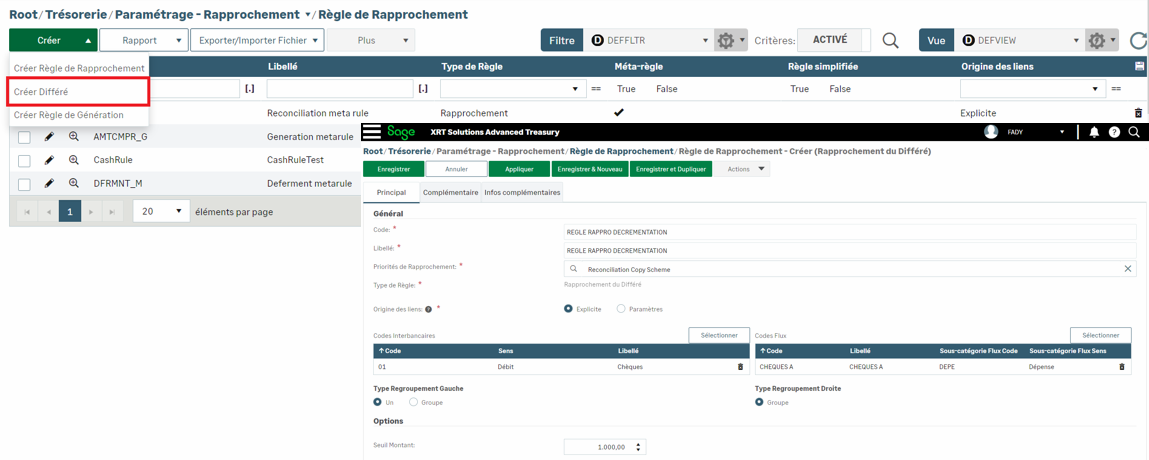Click the magnifier search icon near Critères
The image size is (1149, 460).
pos(890,41)
